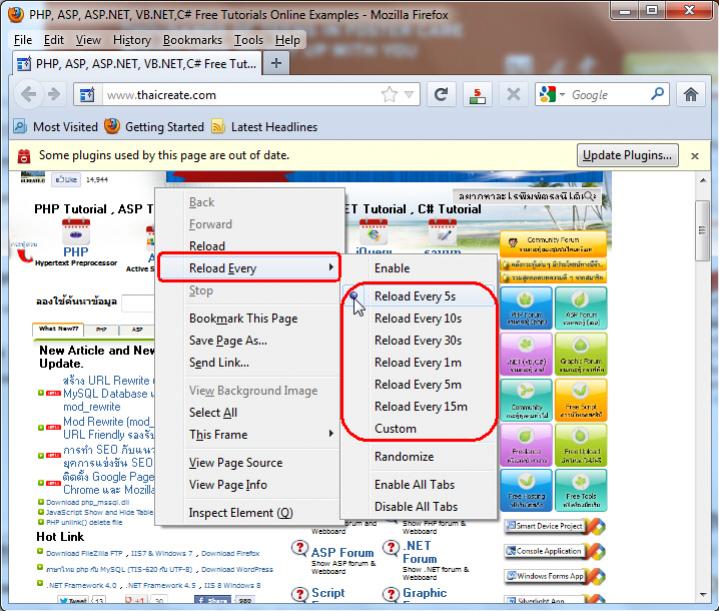719x611 pixels.
Task: Bookmark page with the star icon
Action: pos(389,95)
